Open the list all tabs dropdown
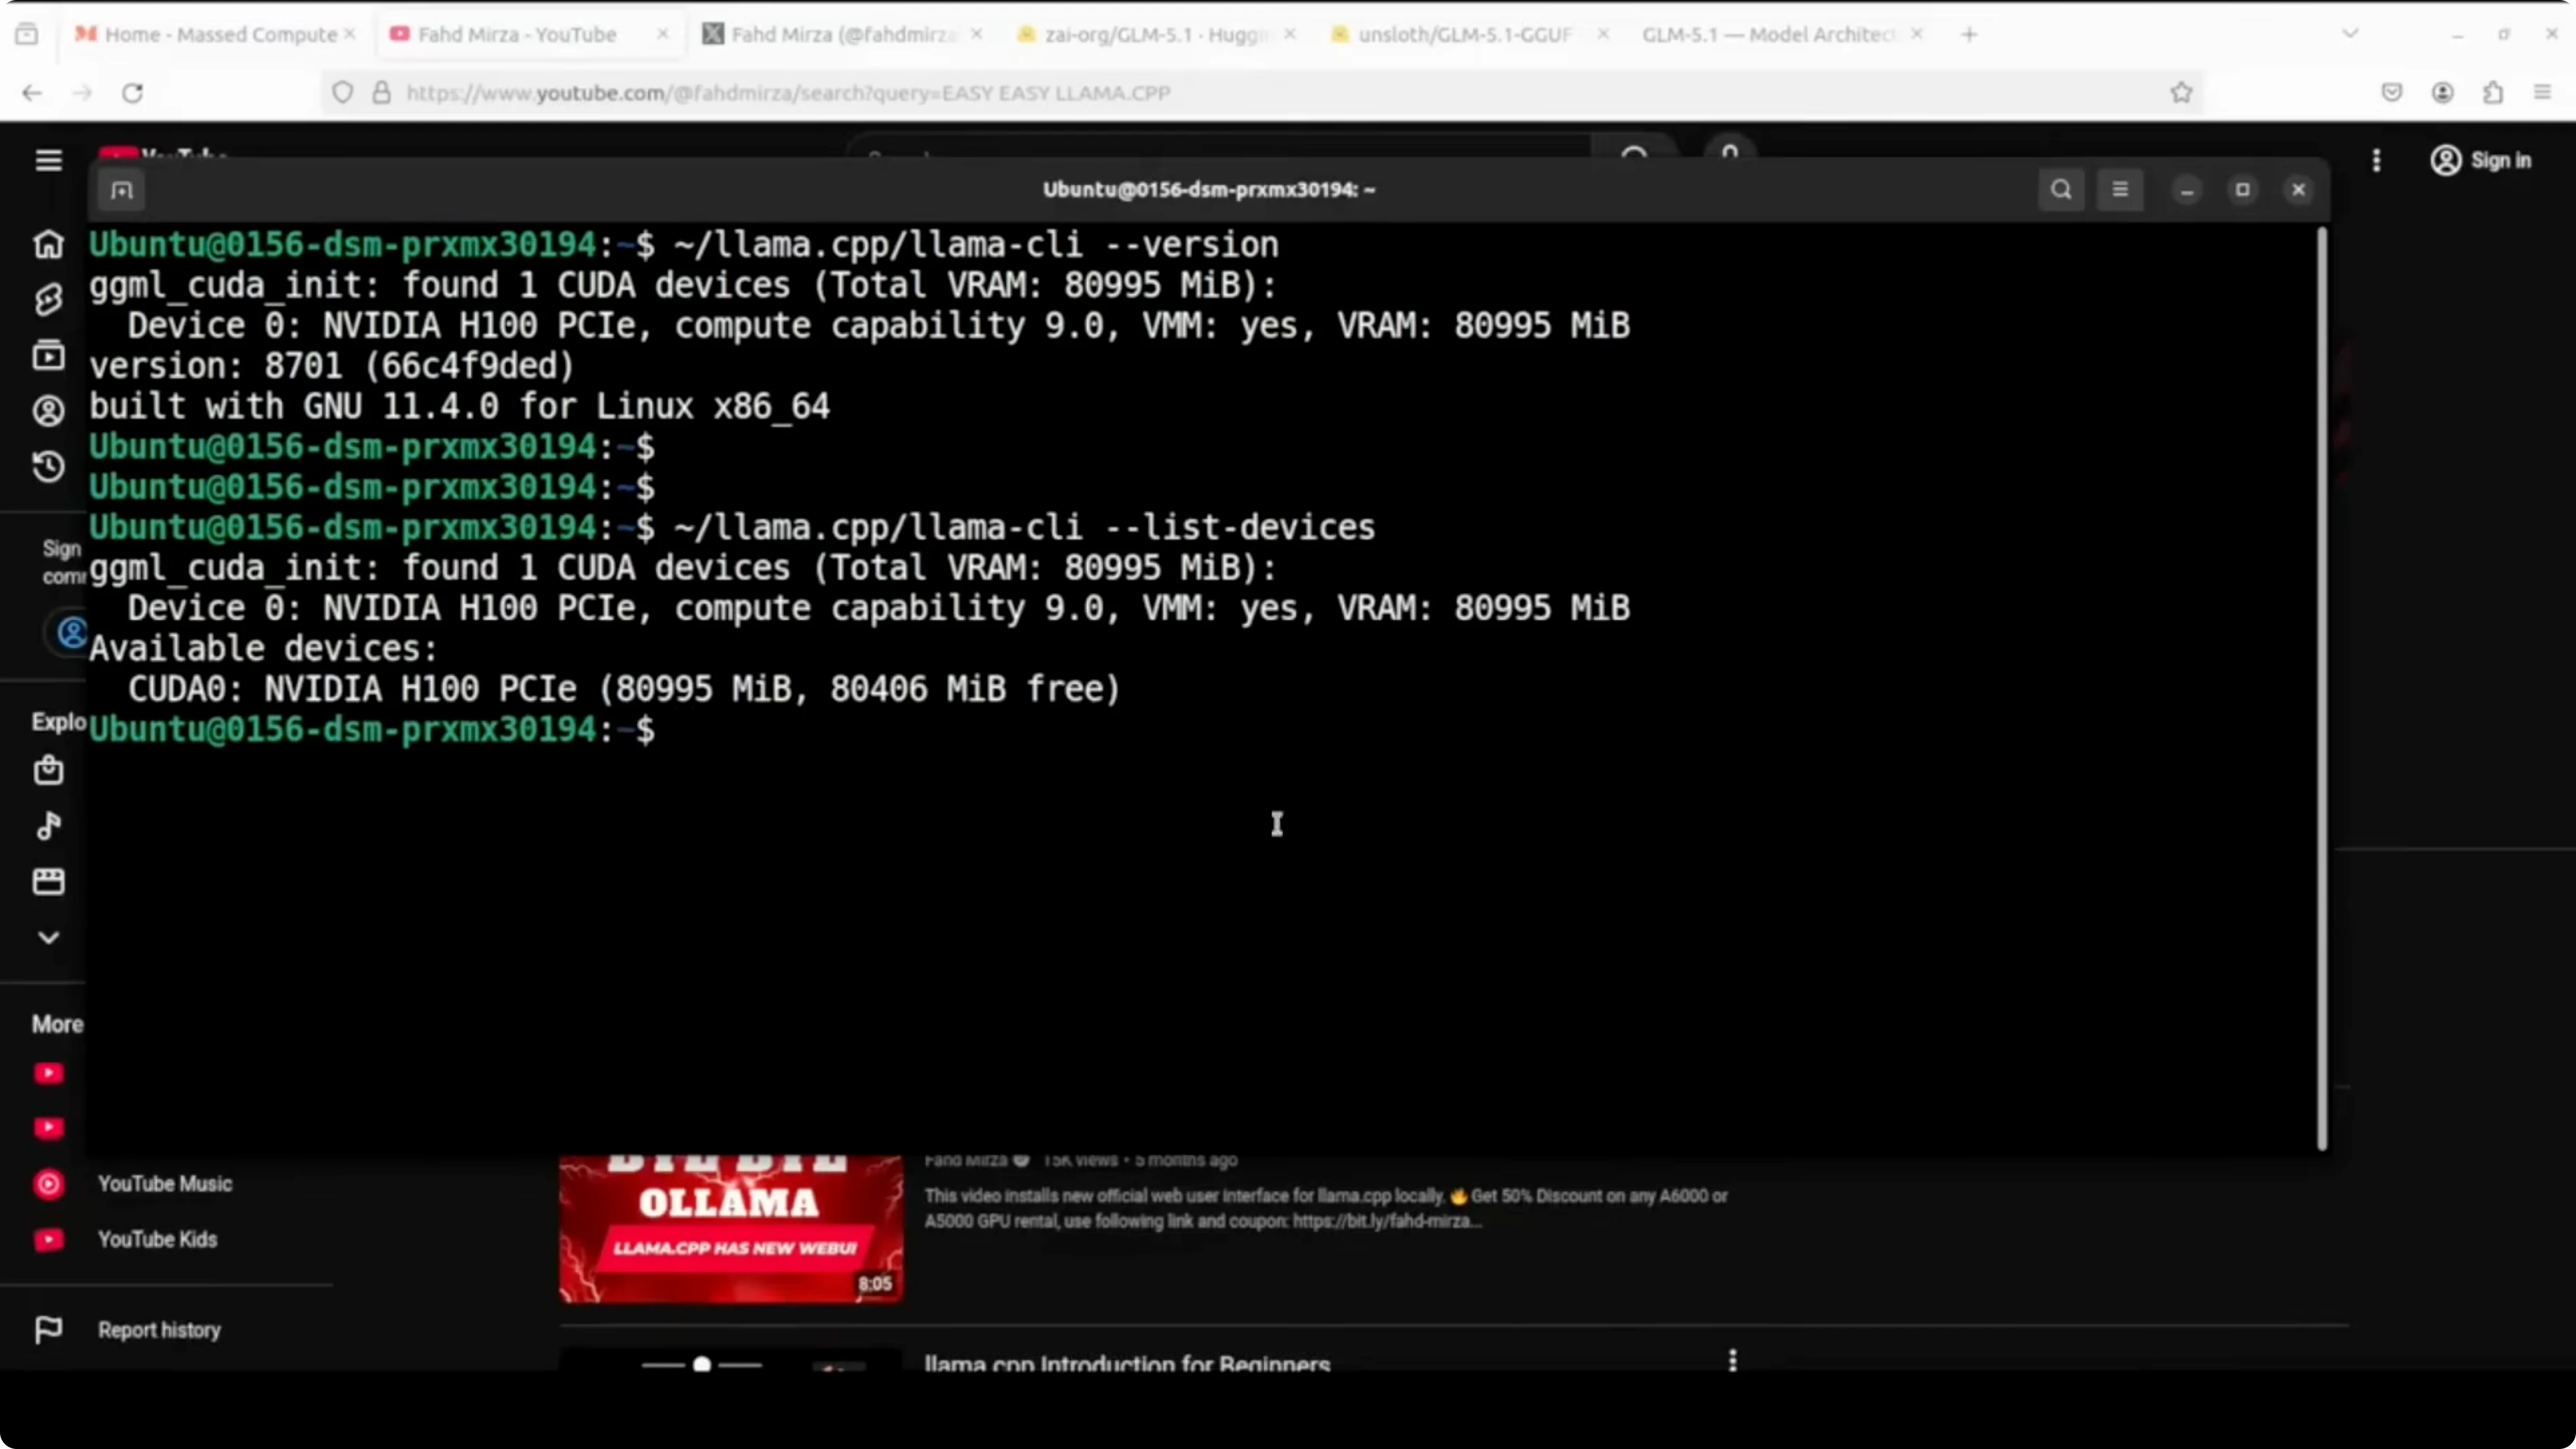Image resolution: width=2576 pixels, height=1449 pixels. click(2350, 34)
